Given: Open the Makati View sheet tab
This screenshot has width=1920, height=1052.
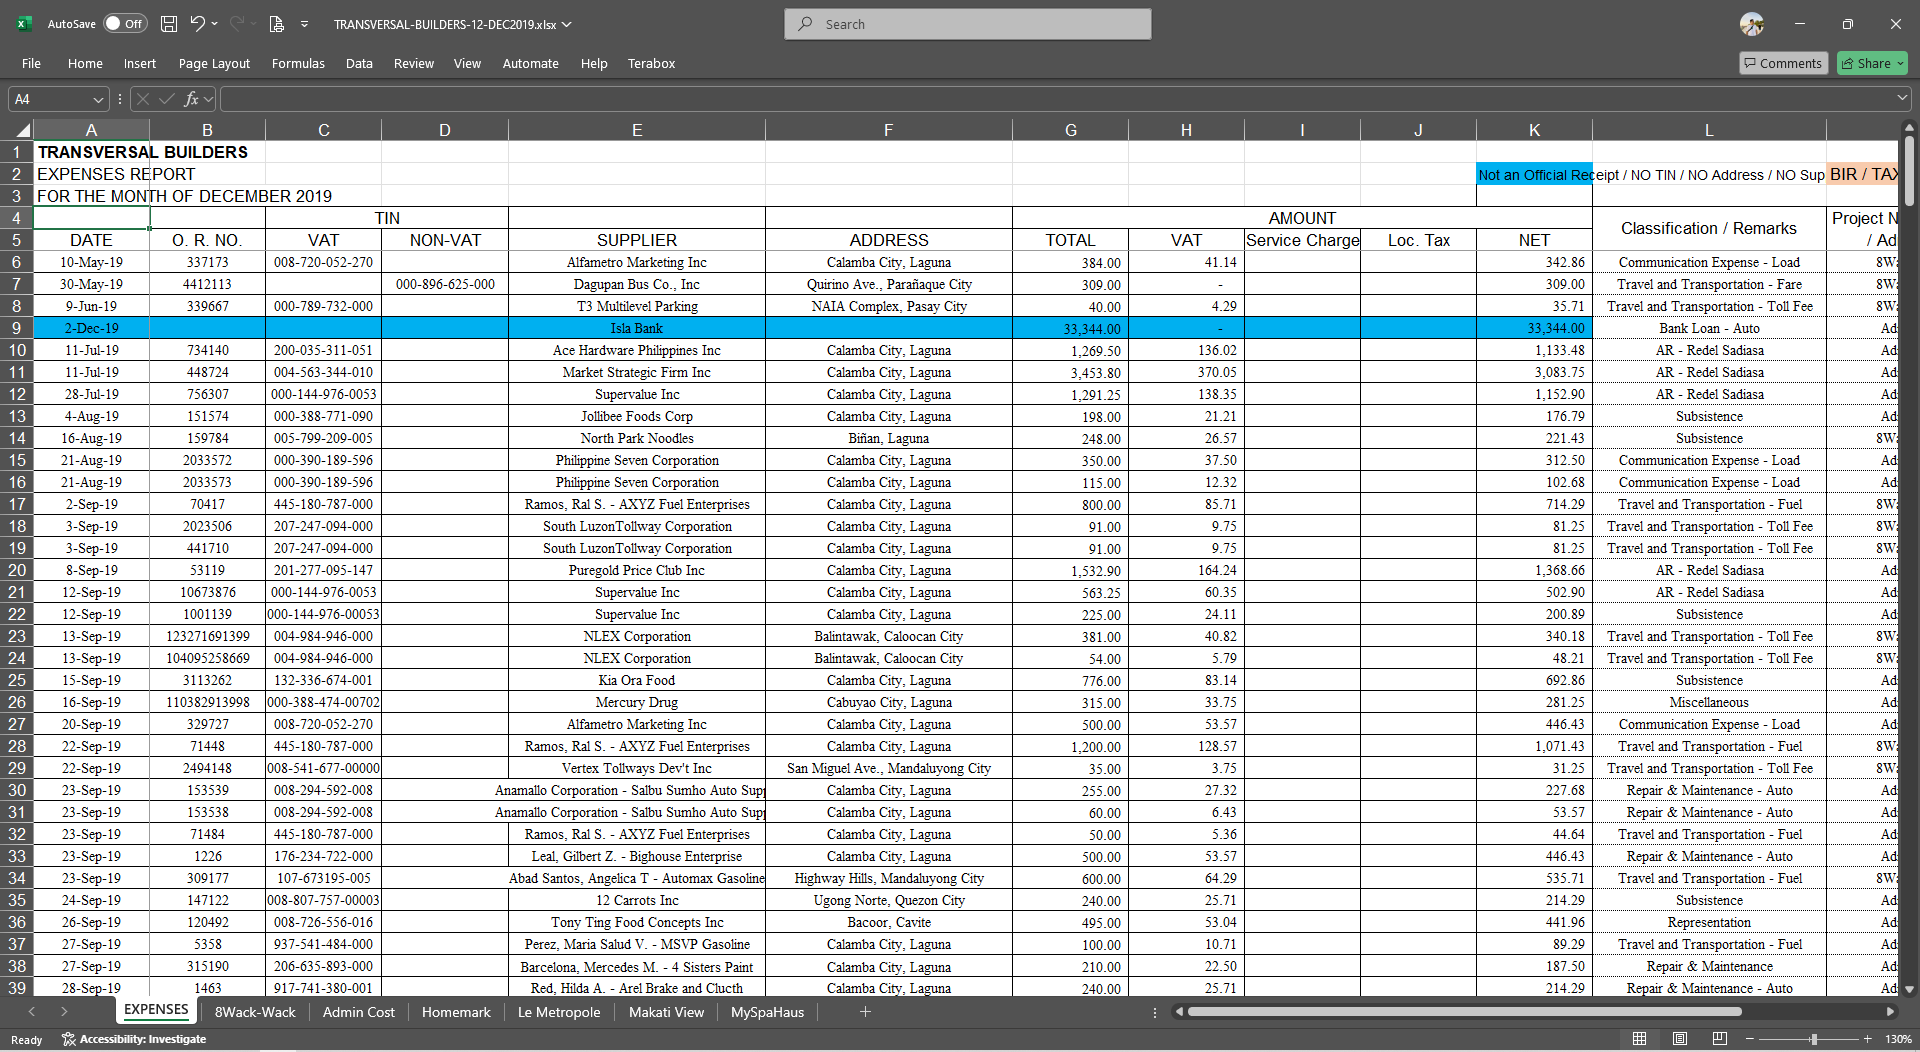Looking at the screenshot, I should pyautogui.click(x=666, y=1012).
